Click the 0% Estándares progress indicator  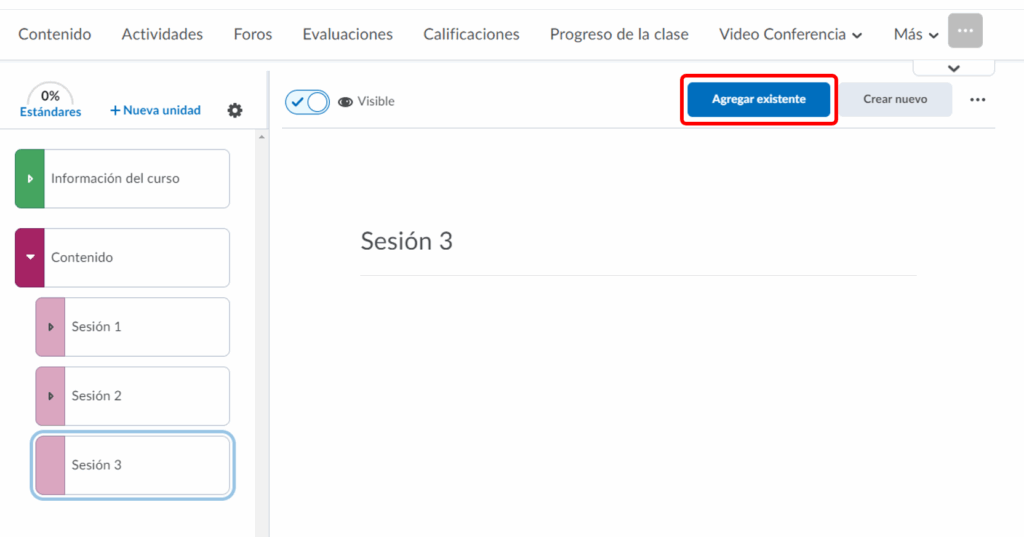pos(50,102)
